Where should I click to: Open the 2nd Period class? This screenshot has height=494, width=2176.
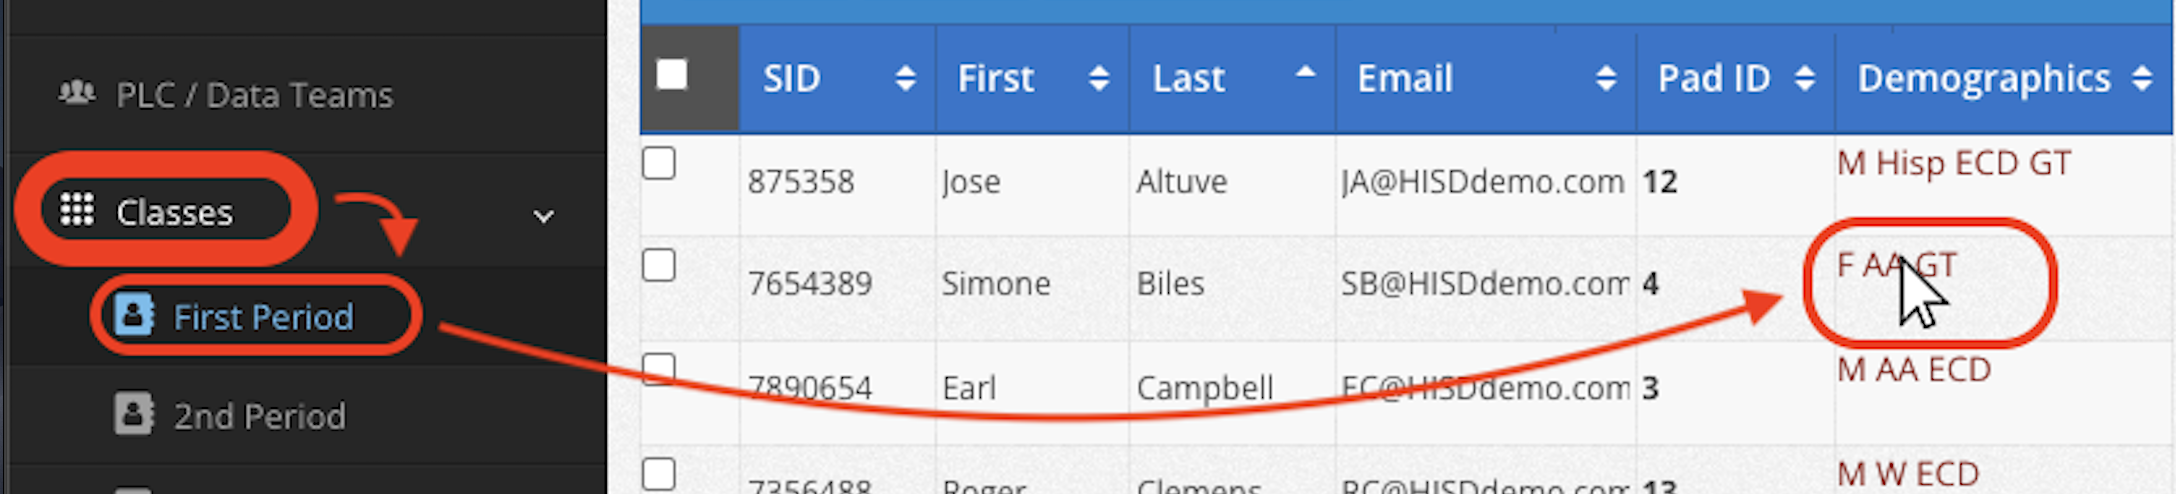pos(260,416)
